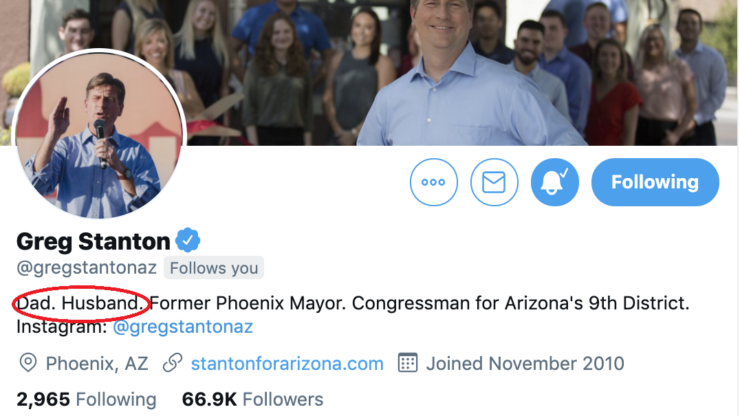Click the location pin icon
Image resolution: width=740 pixels, height=416 pixels.
pyautogui.click(x=28, y=363)
